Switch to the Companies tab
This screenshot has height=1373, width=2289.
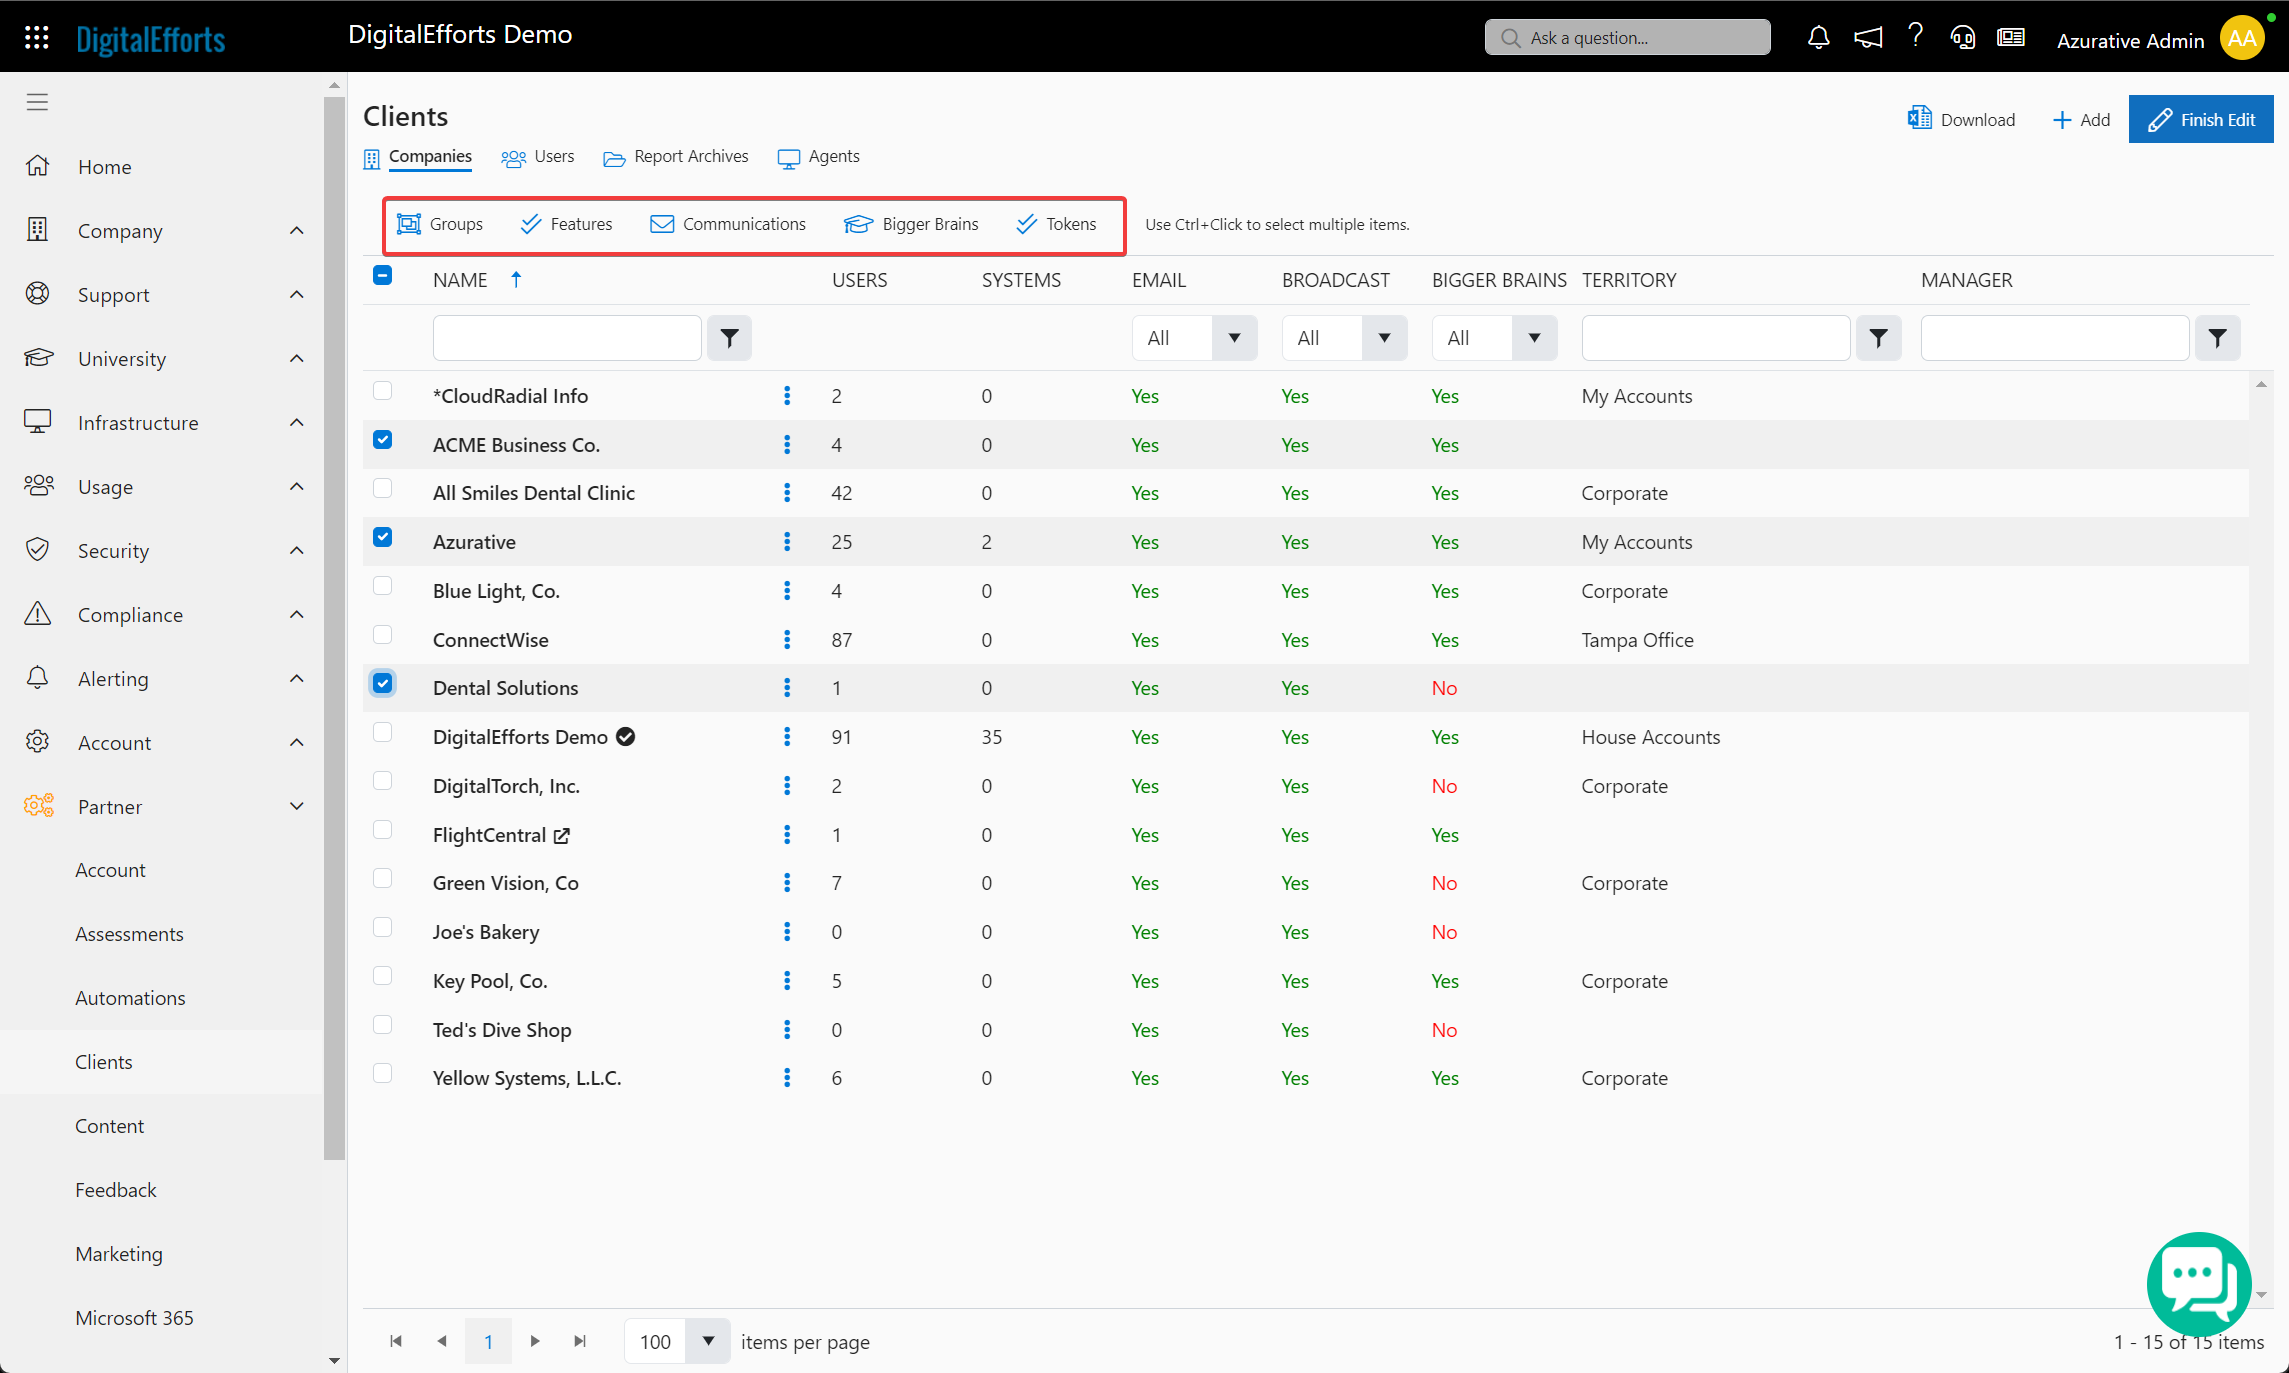[x=418, y=157]
